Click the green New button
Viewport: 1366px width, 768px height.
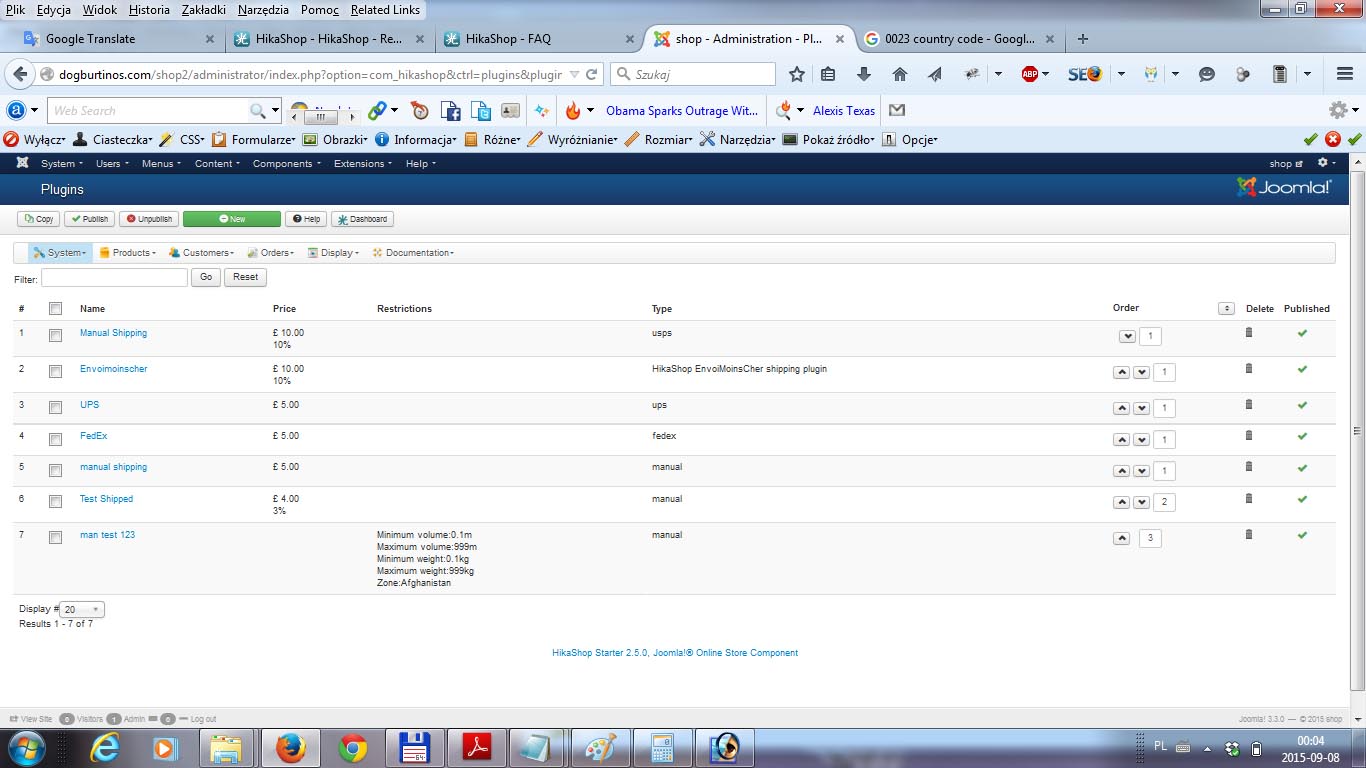point(232,219)
